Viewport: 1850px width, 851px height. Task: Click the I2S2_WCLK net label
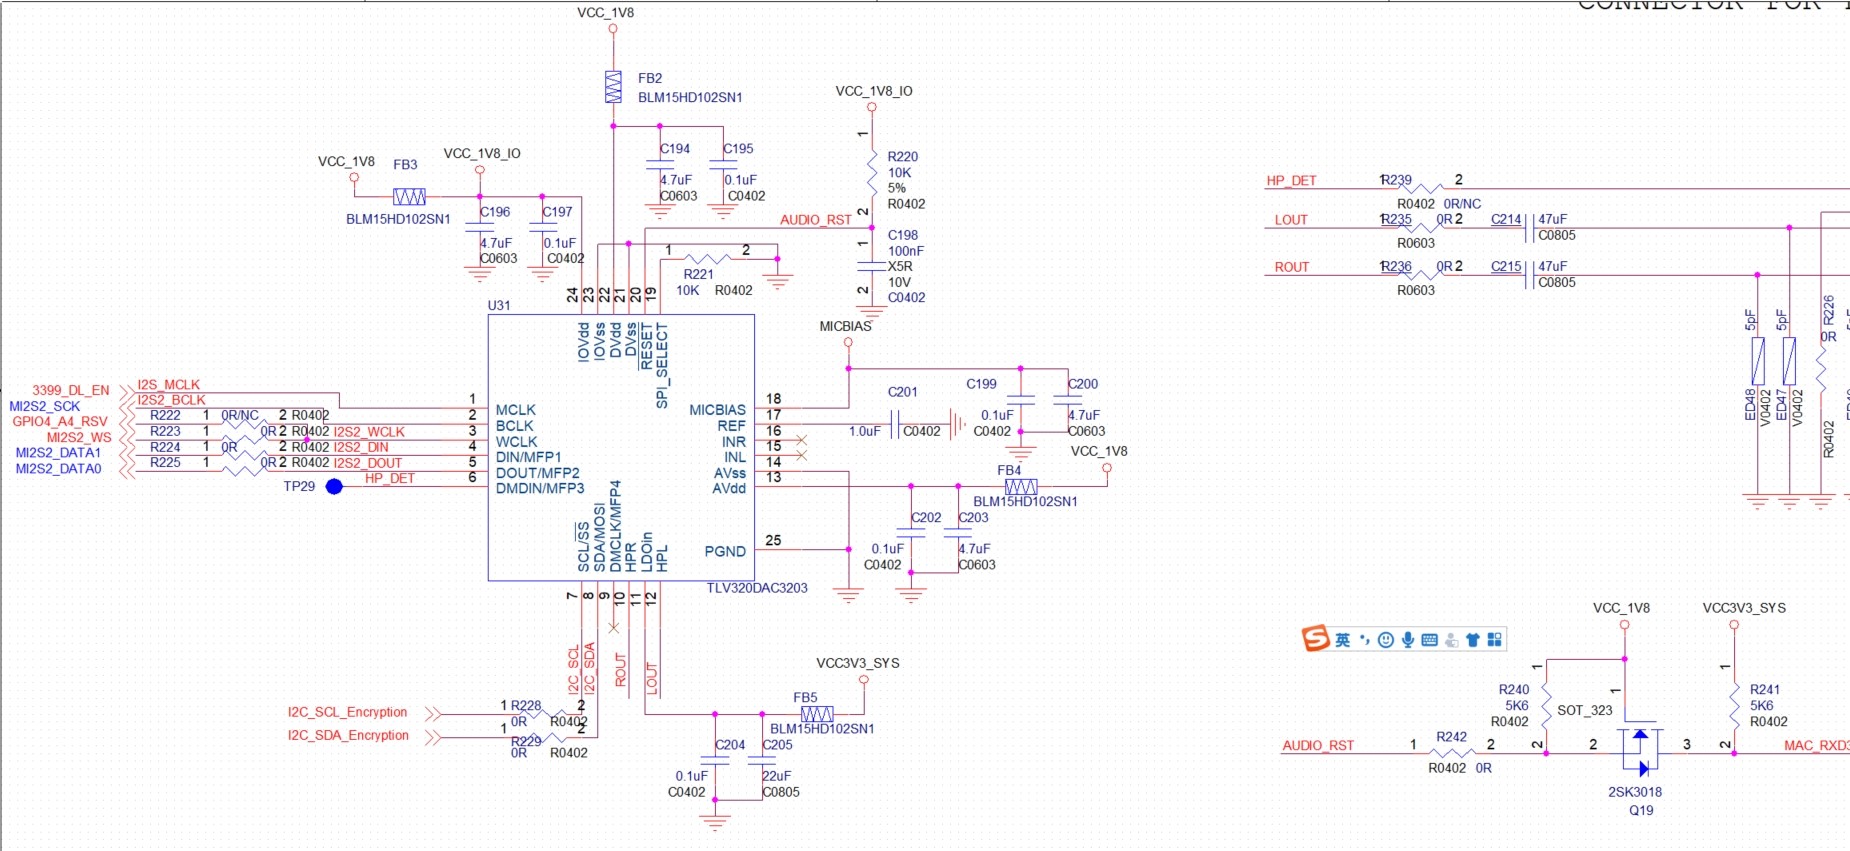point(369,432)
